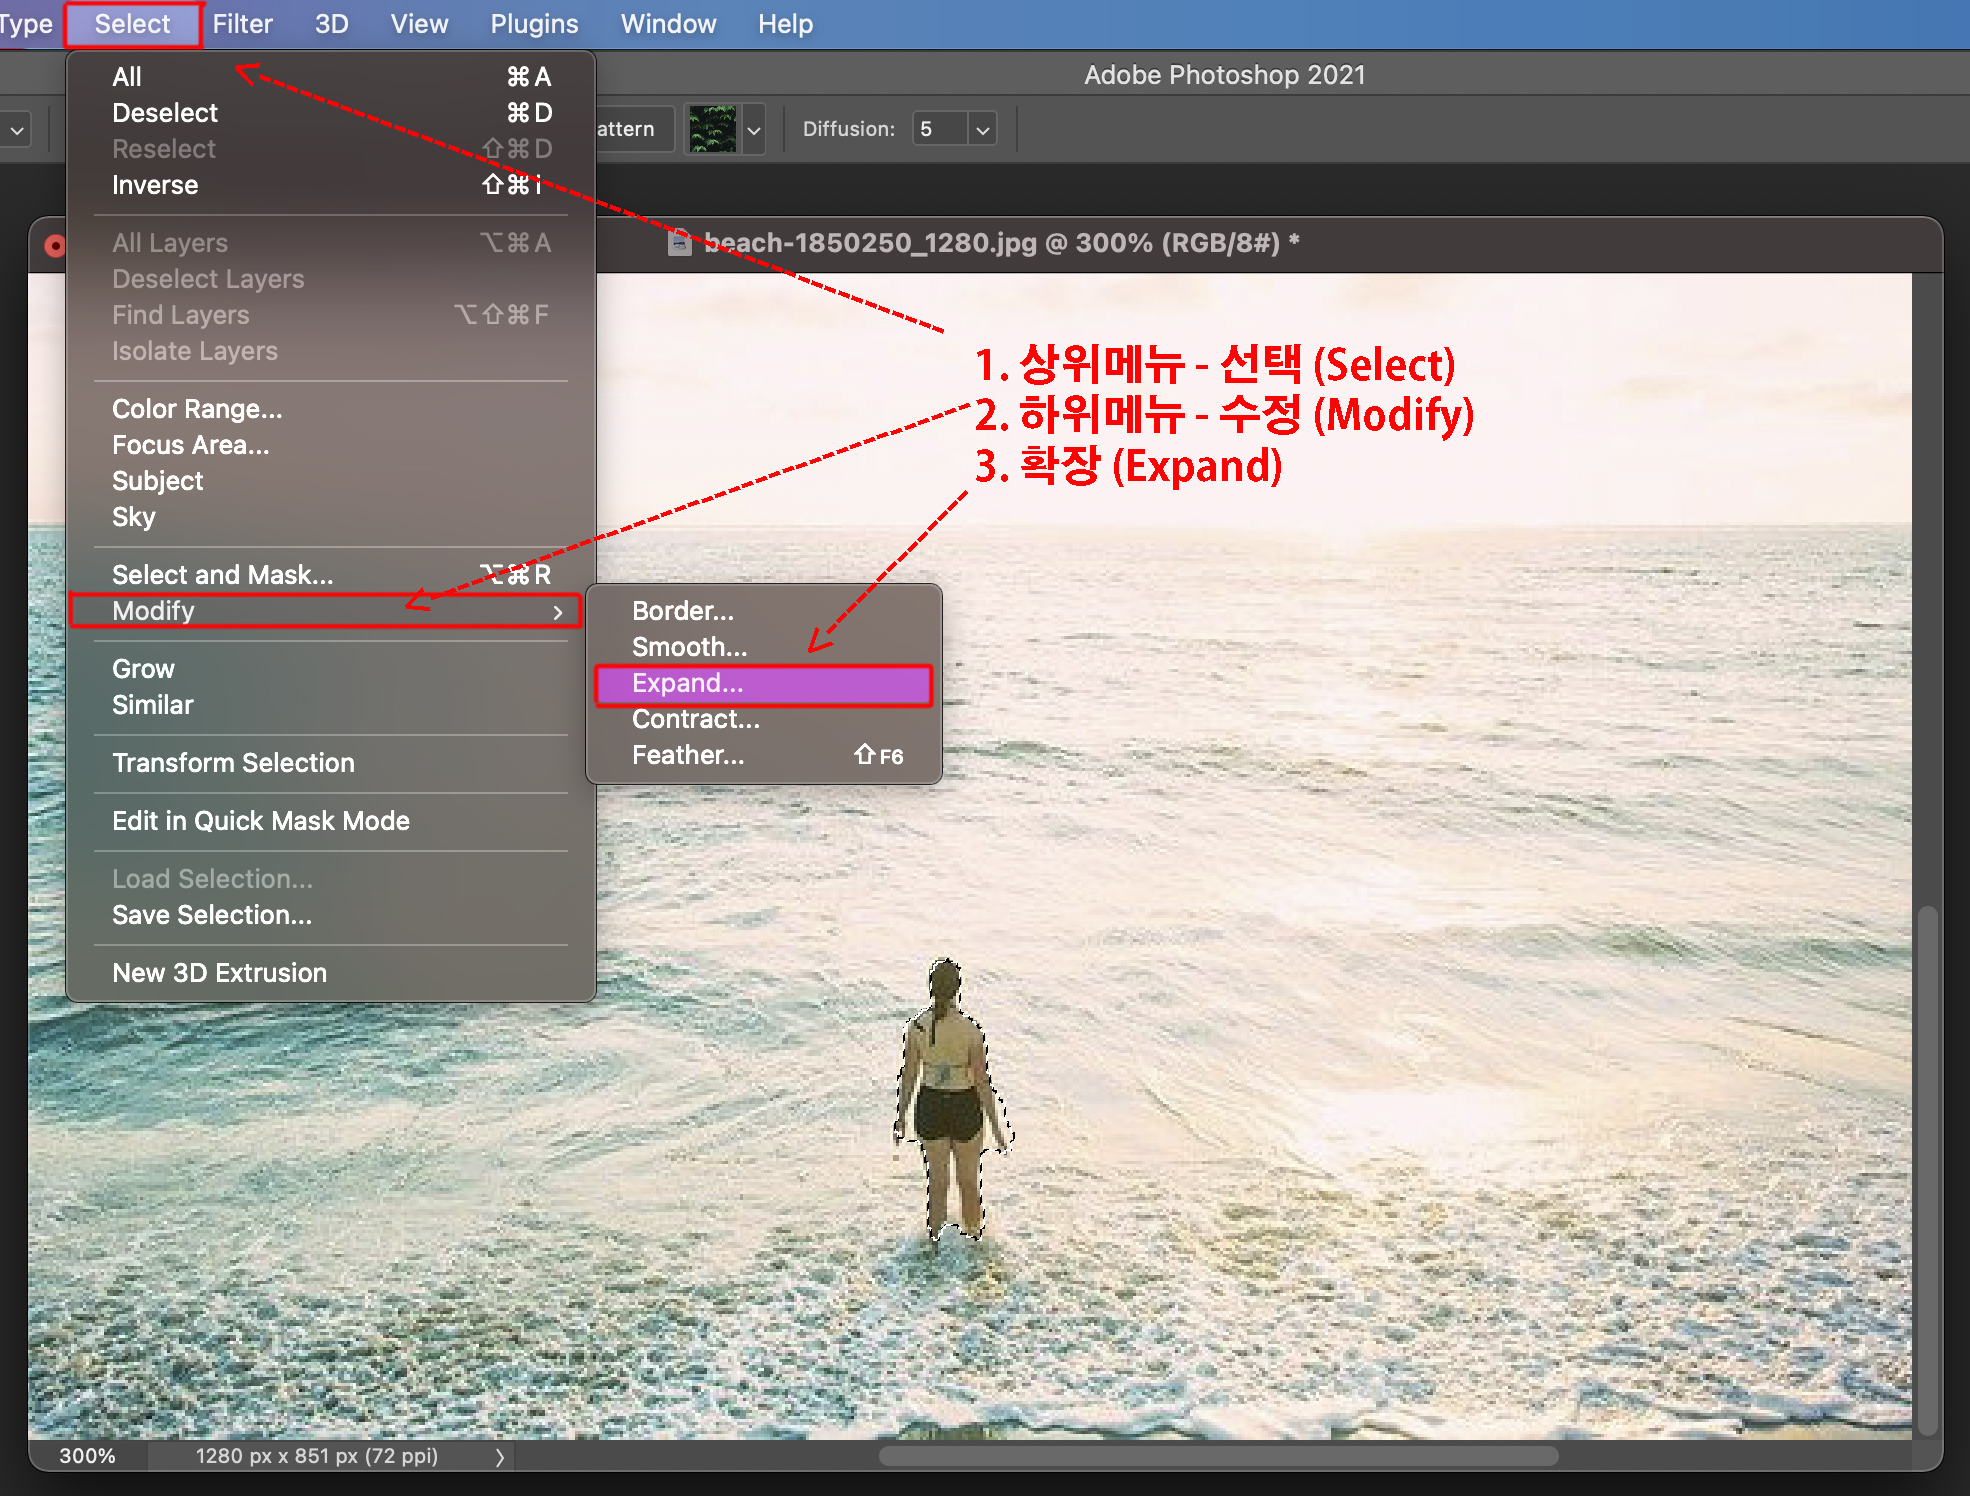Open the Filter menu
Image resolution: width=1970 pixels, height=1496 pixels.
242,24
